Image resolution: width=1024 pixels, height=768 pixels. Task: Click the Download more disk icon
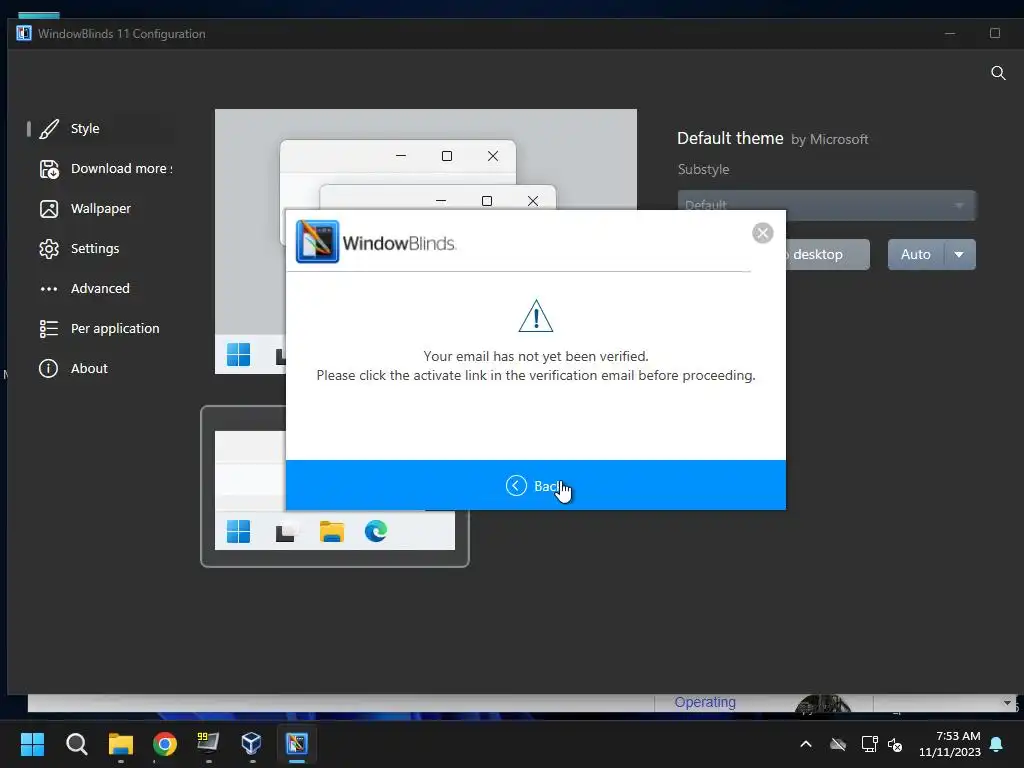[x=49, y=169]
